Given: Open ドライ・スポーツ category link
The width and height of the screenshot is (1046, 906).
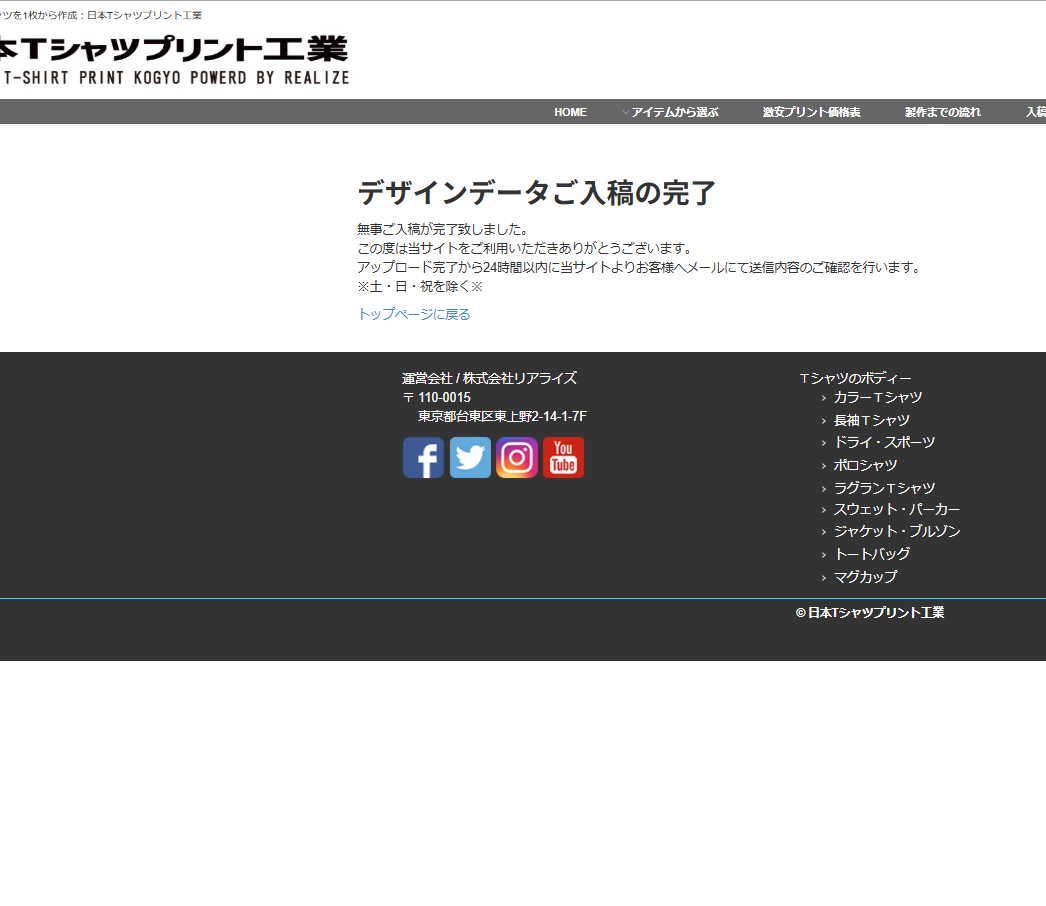Looking at the screenshot, I should point(884,442).
